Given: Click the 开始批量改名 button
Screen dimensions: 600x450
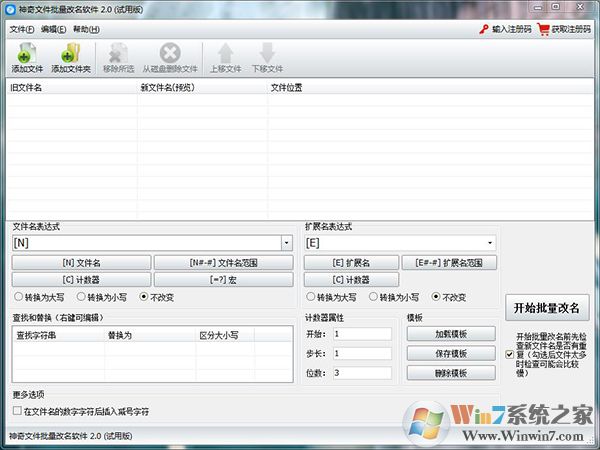Looking at the screenshot, I should coord(547,308).
